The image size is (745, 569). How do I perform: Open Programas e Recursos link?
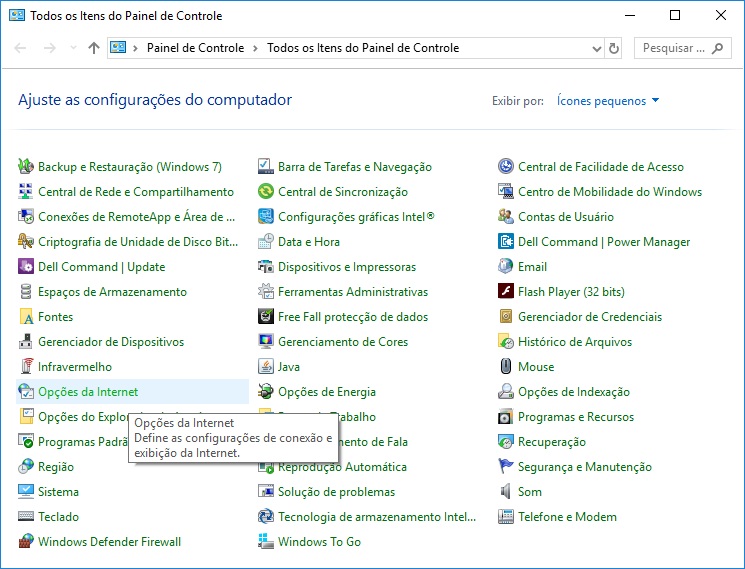(576, 417)
